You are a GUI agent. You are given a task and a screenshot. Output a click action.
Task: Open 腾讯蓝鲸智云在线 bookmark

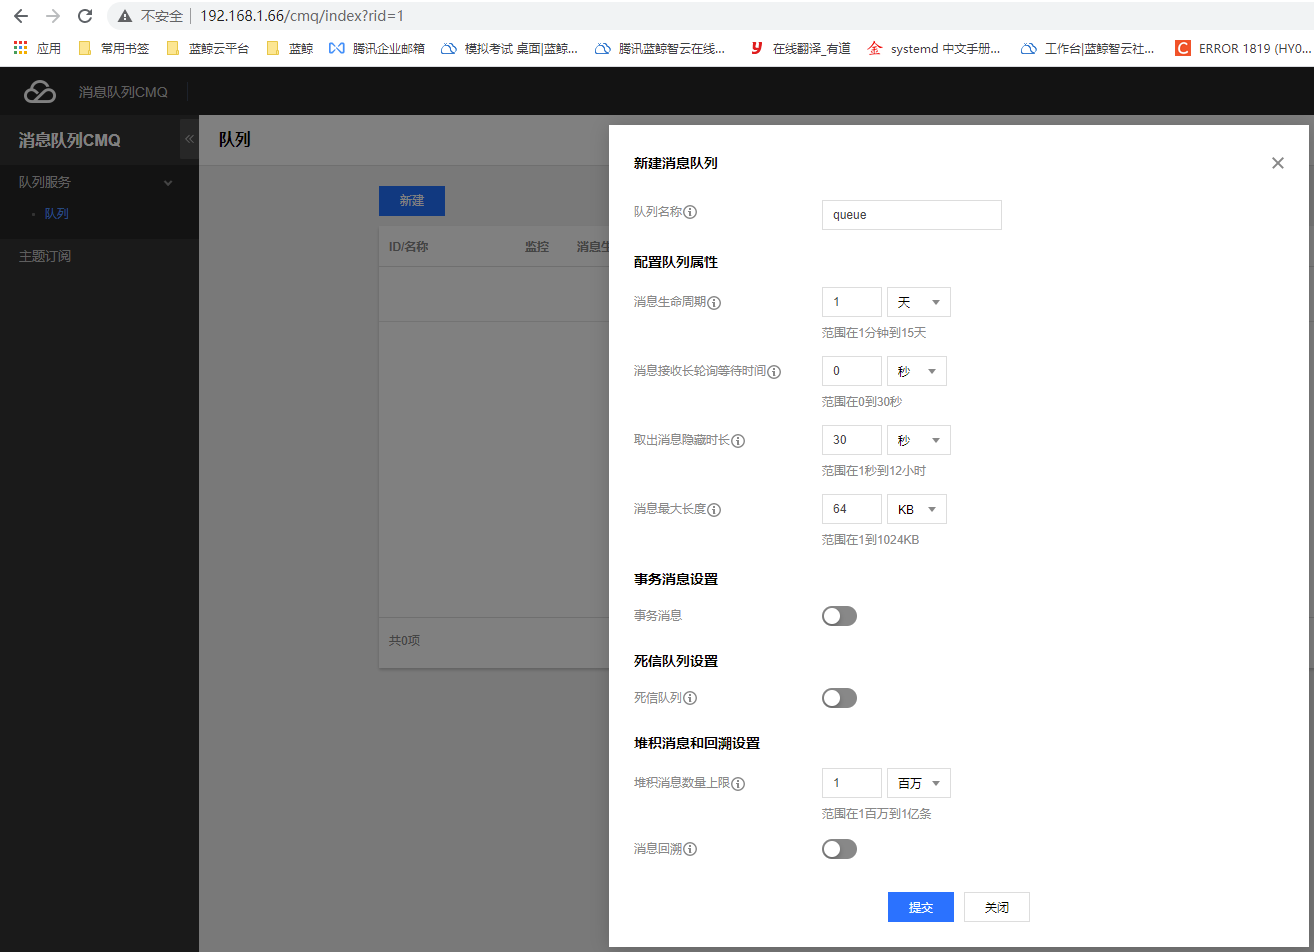[x=661, y=48]
